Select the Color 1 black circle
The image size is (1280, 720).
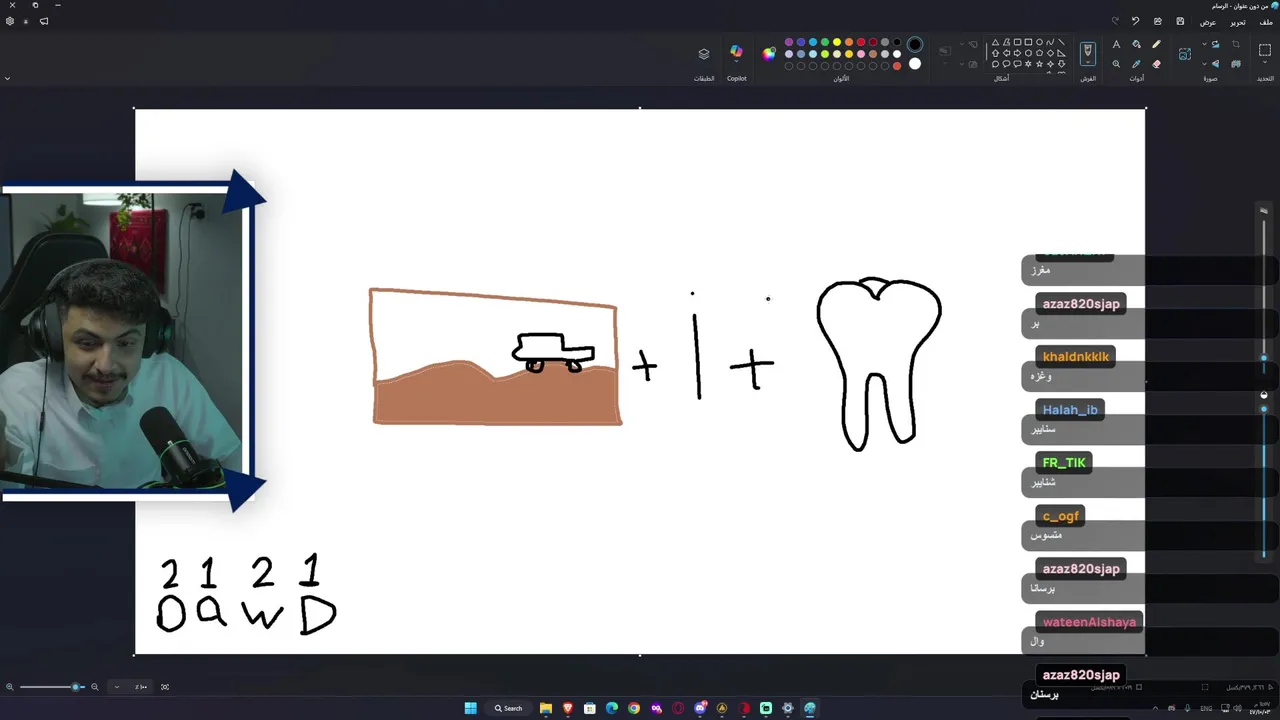tap(914, 44)
